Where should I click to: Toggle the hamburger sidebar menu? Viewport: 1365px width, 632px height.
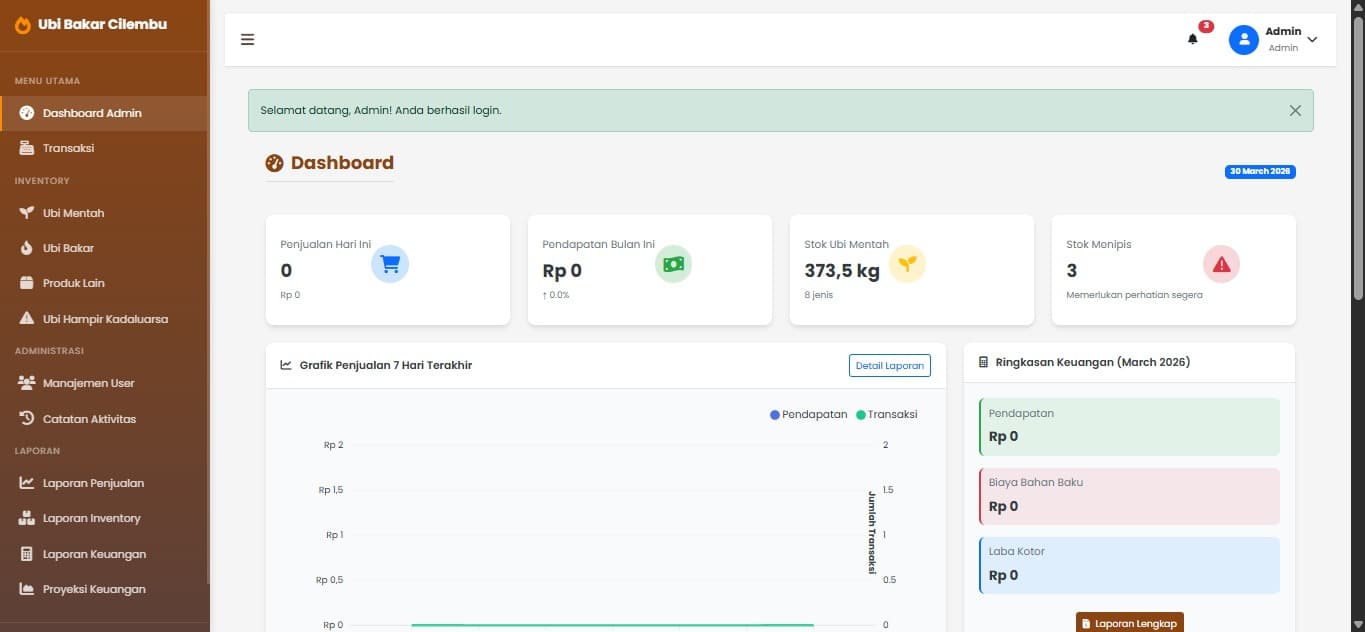pyautogui.click(x=247, y=39)
